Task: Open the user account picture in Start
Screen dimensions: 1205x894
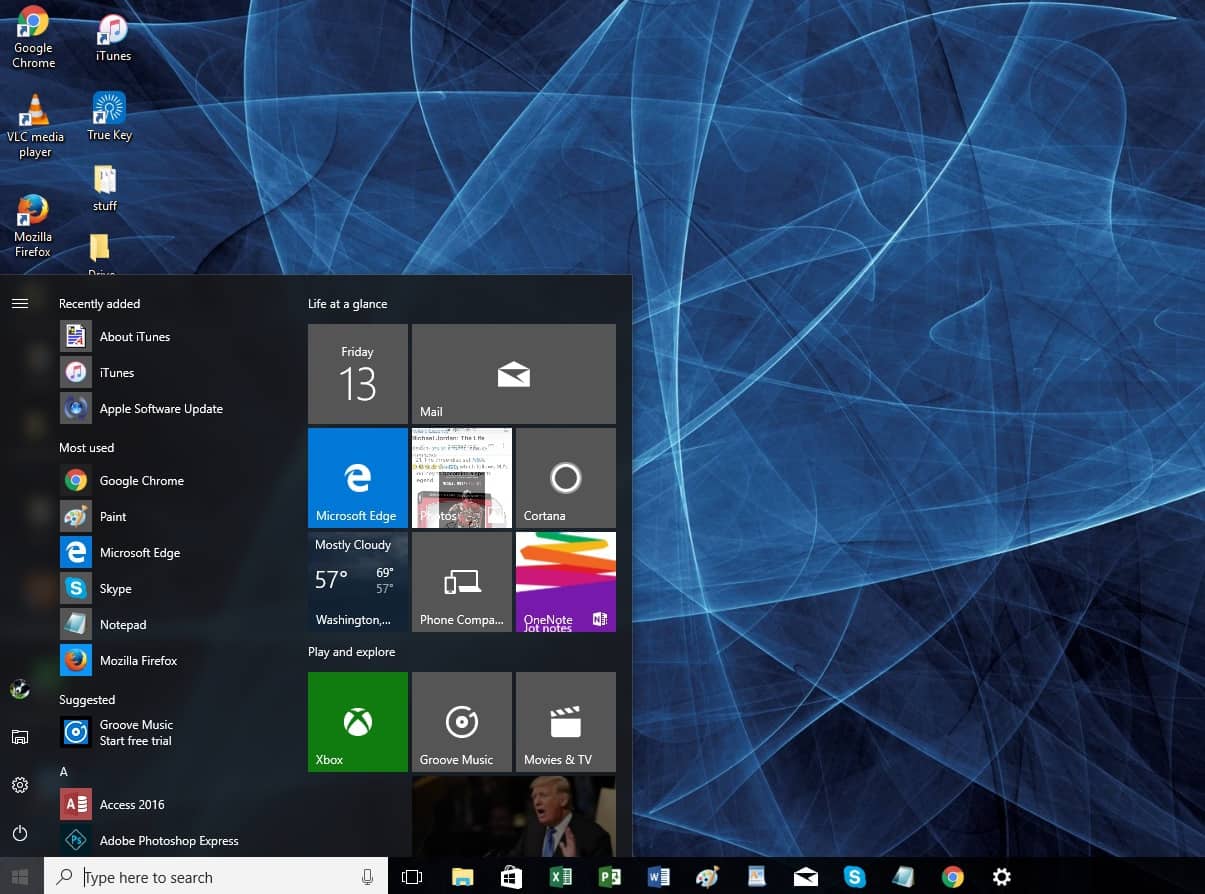Action: point(20,689)
